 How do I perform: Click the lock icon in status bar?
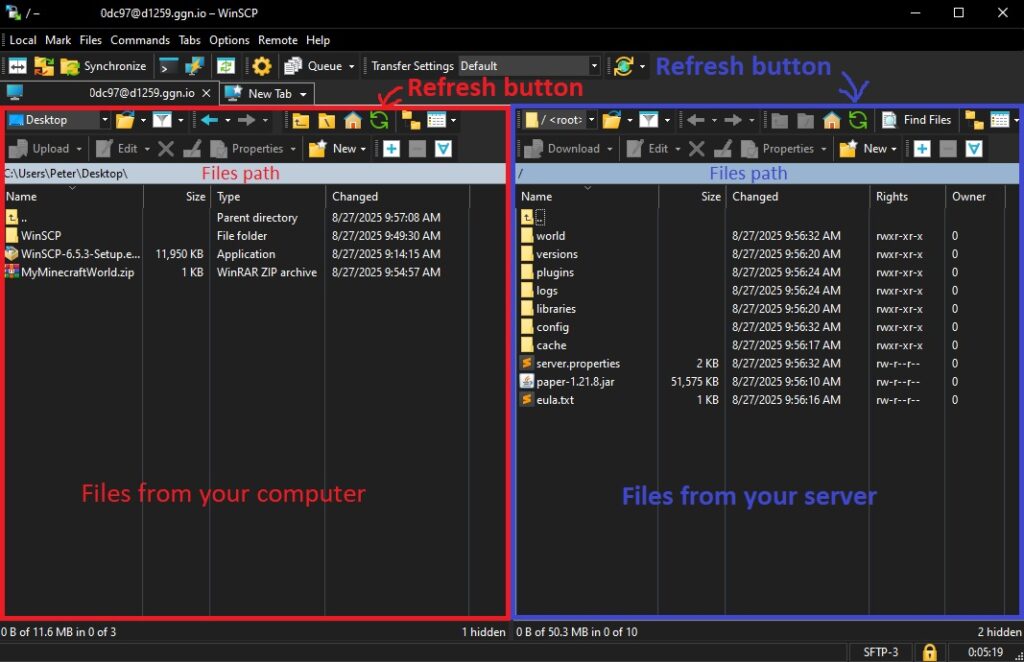click(929, 652)
